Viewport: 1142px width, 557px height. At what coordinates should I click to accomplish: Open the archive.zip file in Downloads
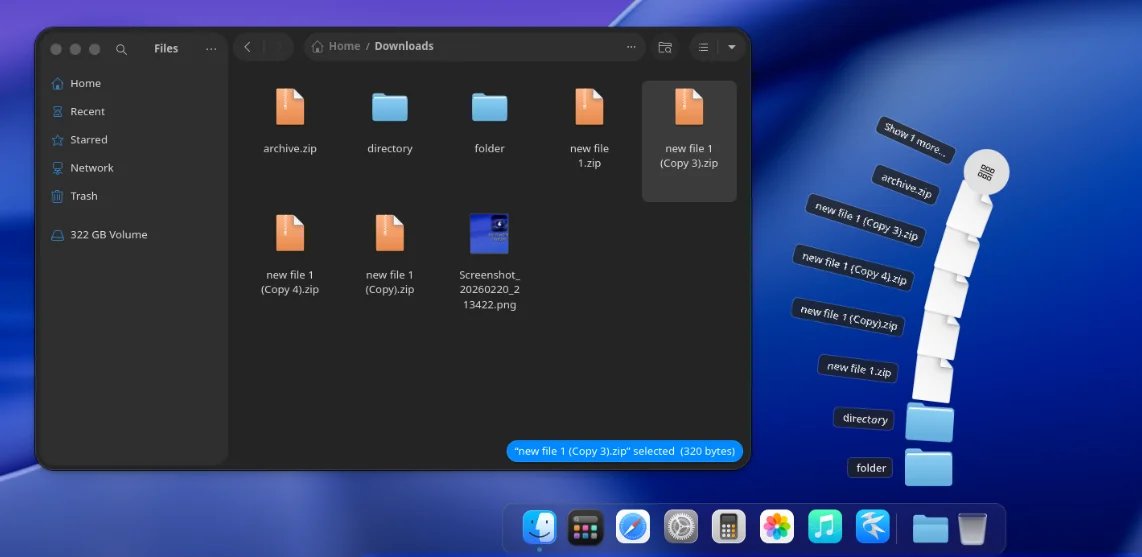pyautogui.click(x=290, y=107)
